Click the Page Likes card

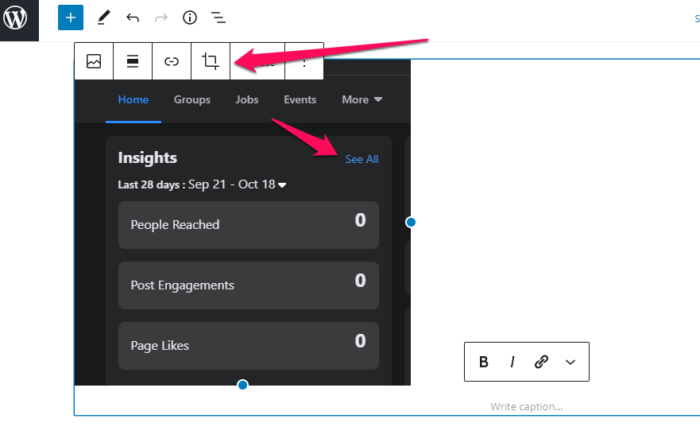point(249,346)
